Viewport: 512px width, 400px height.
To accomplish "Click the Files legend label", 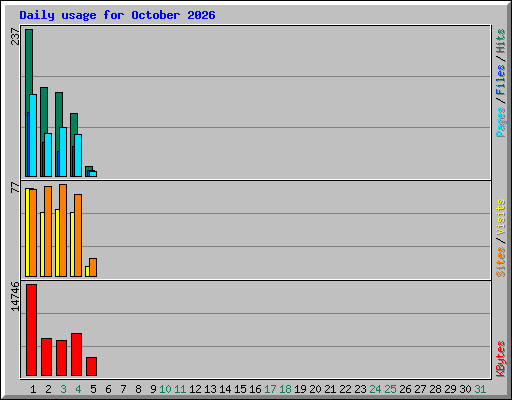I will pos(500,80).
